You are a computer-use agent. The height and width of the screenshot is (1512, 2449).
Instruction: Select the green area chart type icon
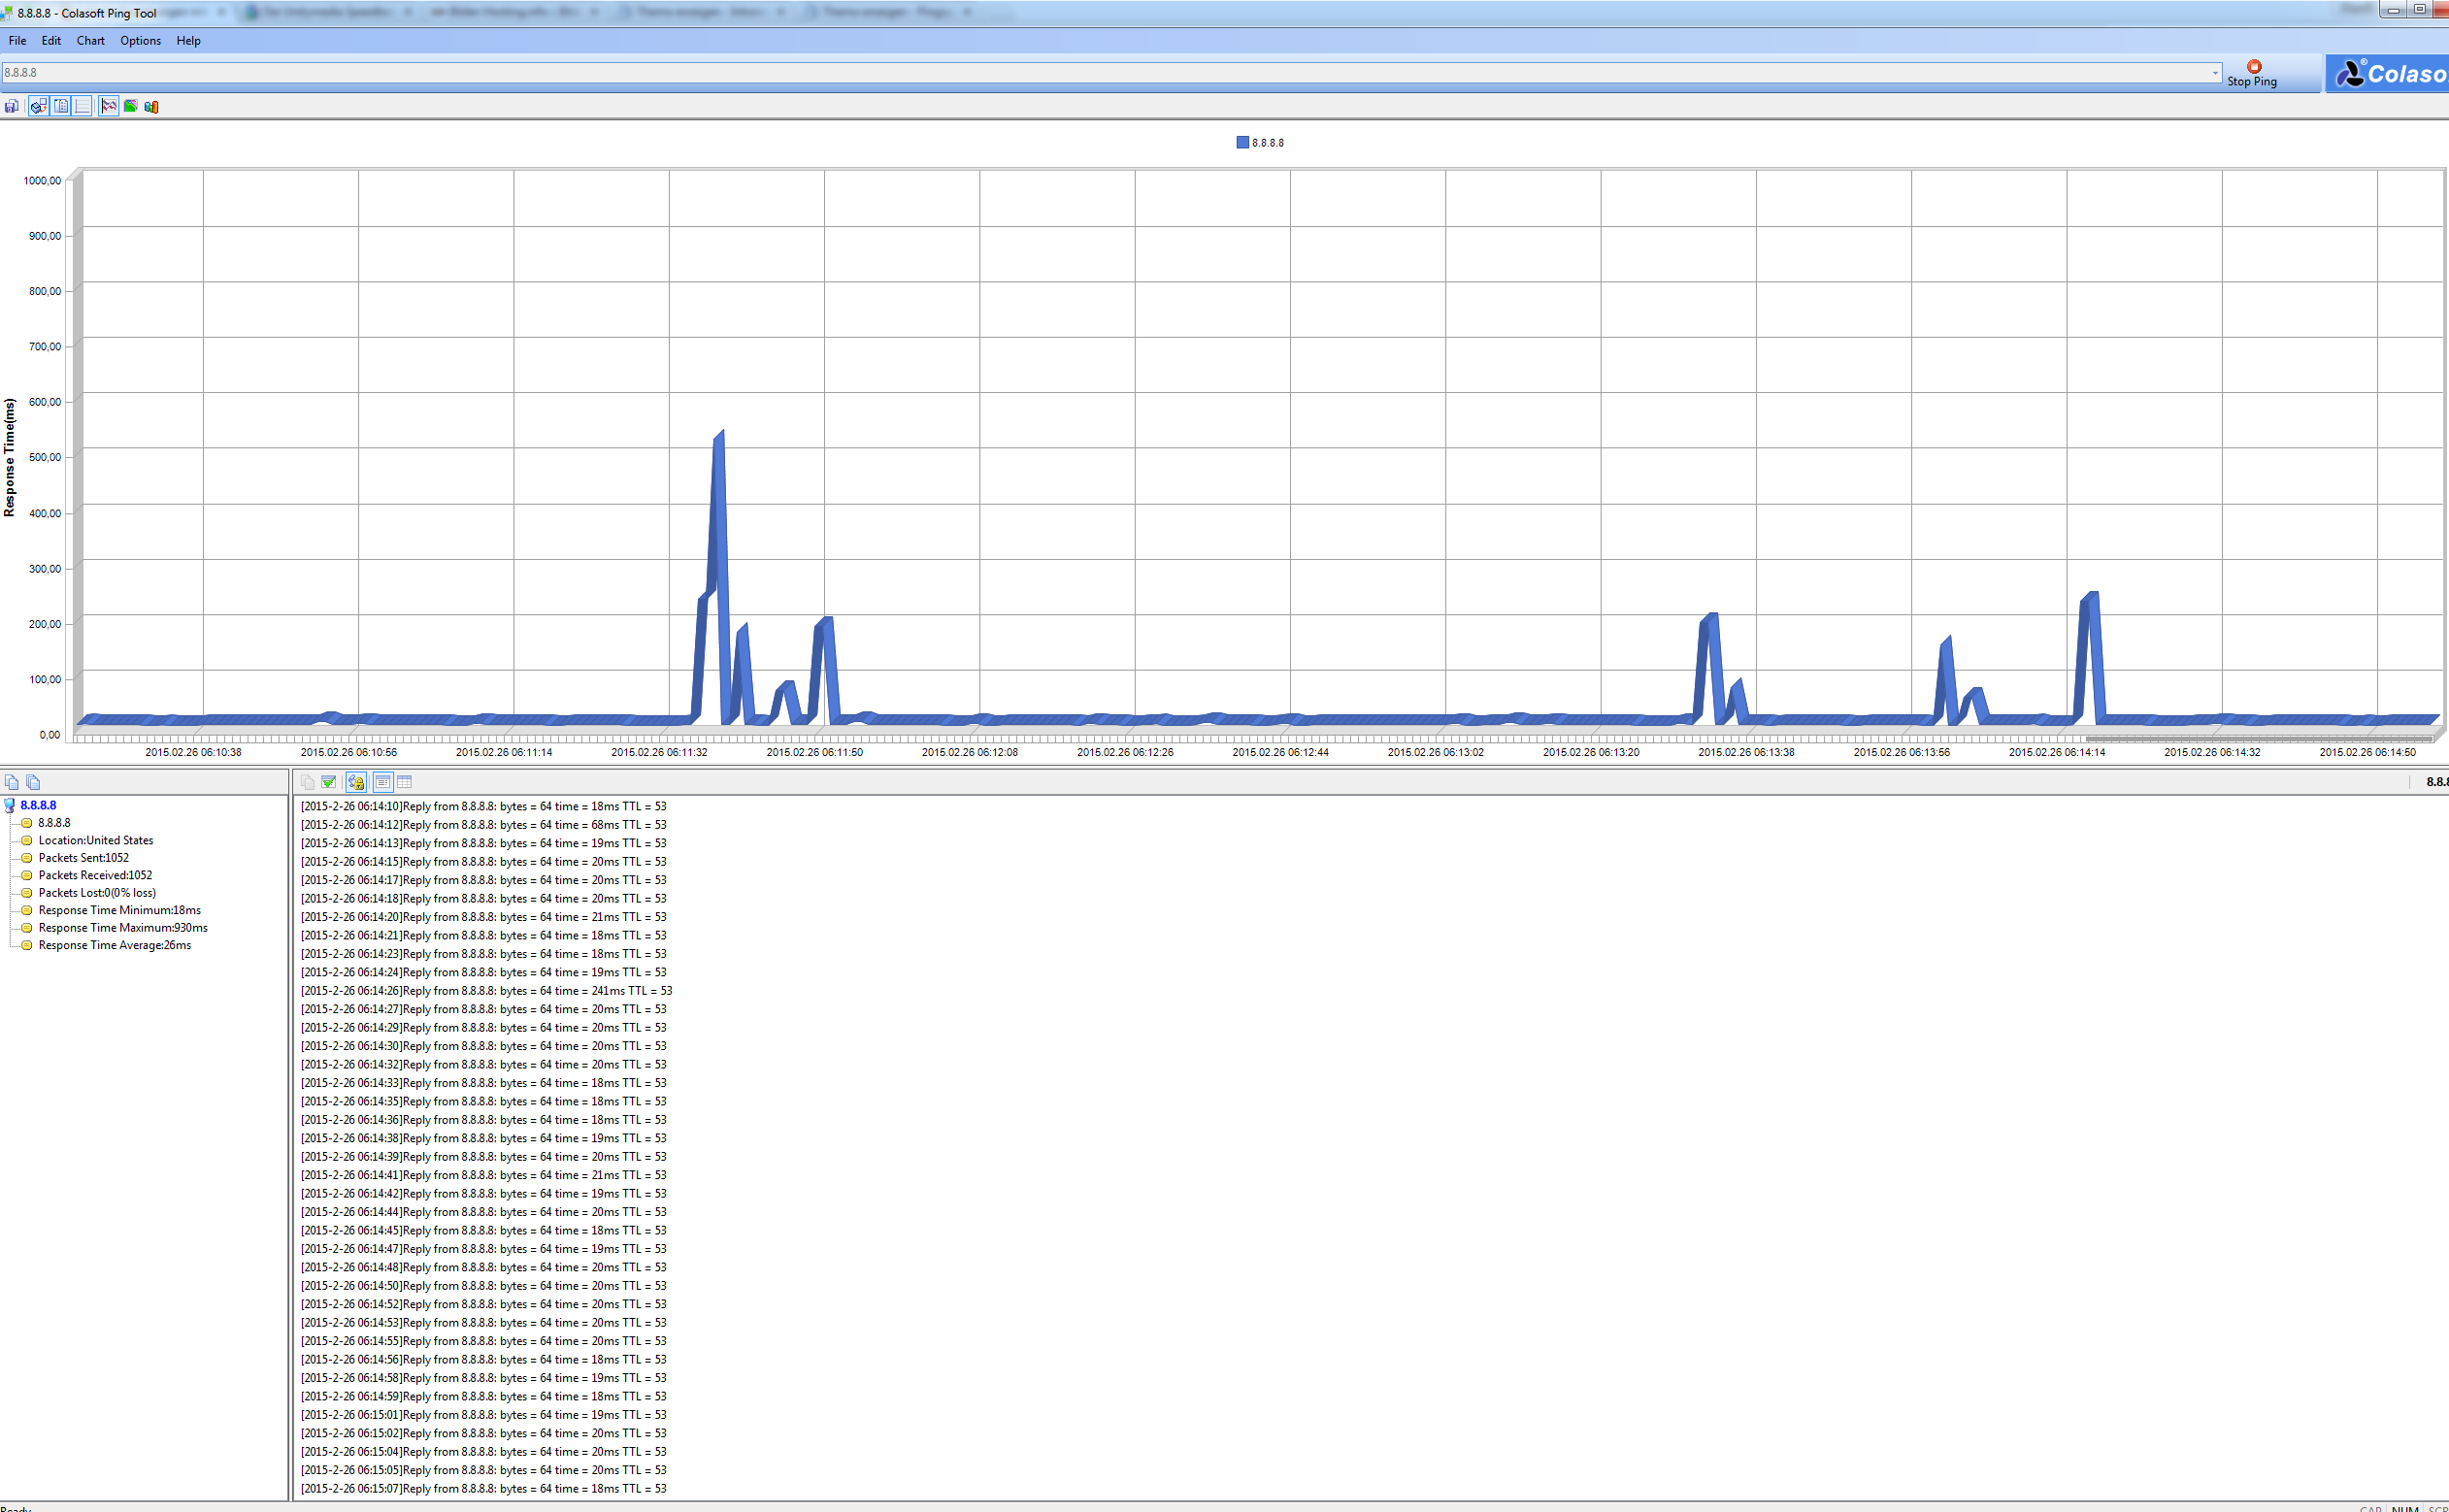130,106
